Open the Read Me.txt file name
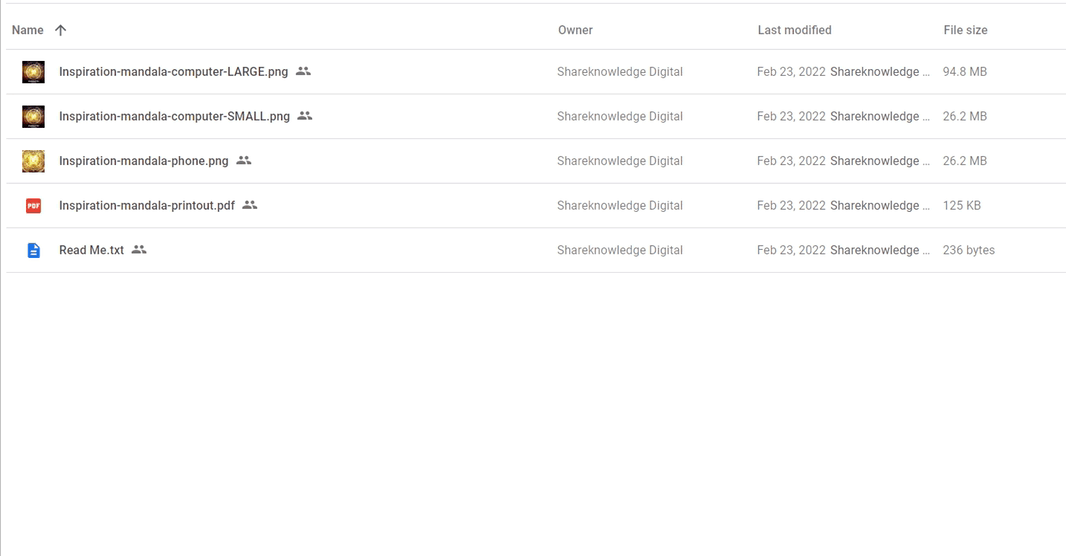The width and height of the screenshot is (1066, 556). point(91,250)
